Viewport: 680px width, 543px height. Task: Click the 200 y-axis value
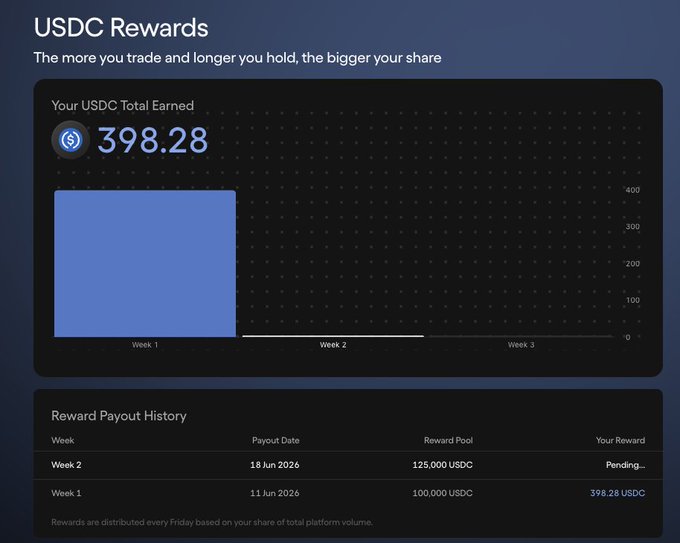[632, 264]
